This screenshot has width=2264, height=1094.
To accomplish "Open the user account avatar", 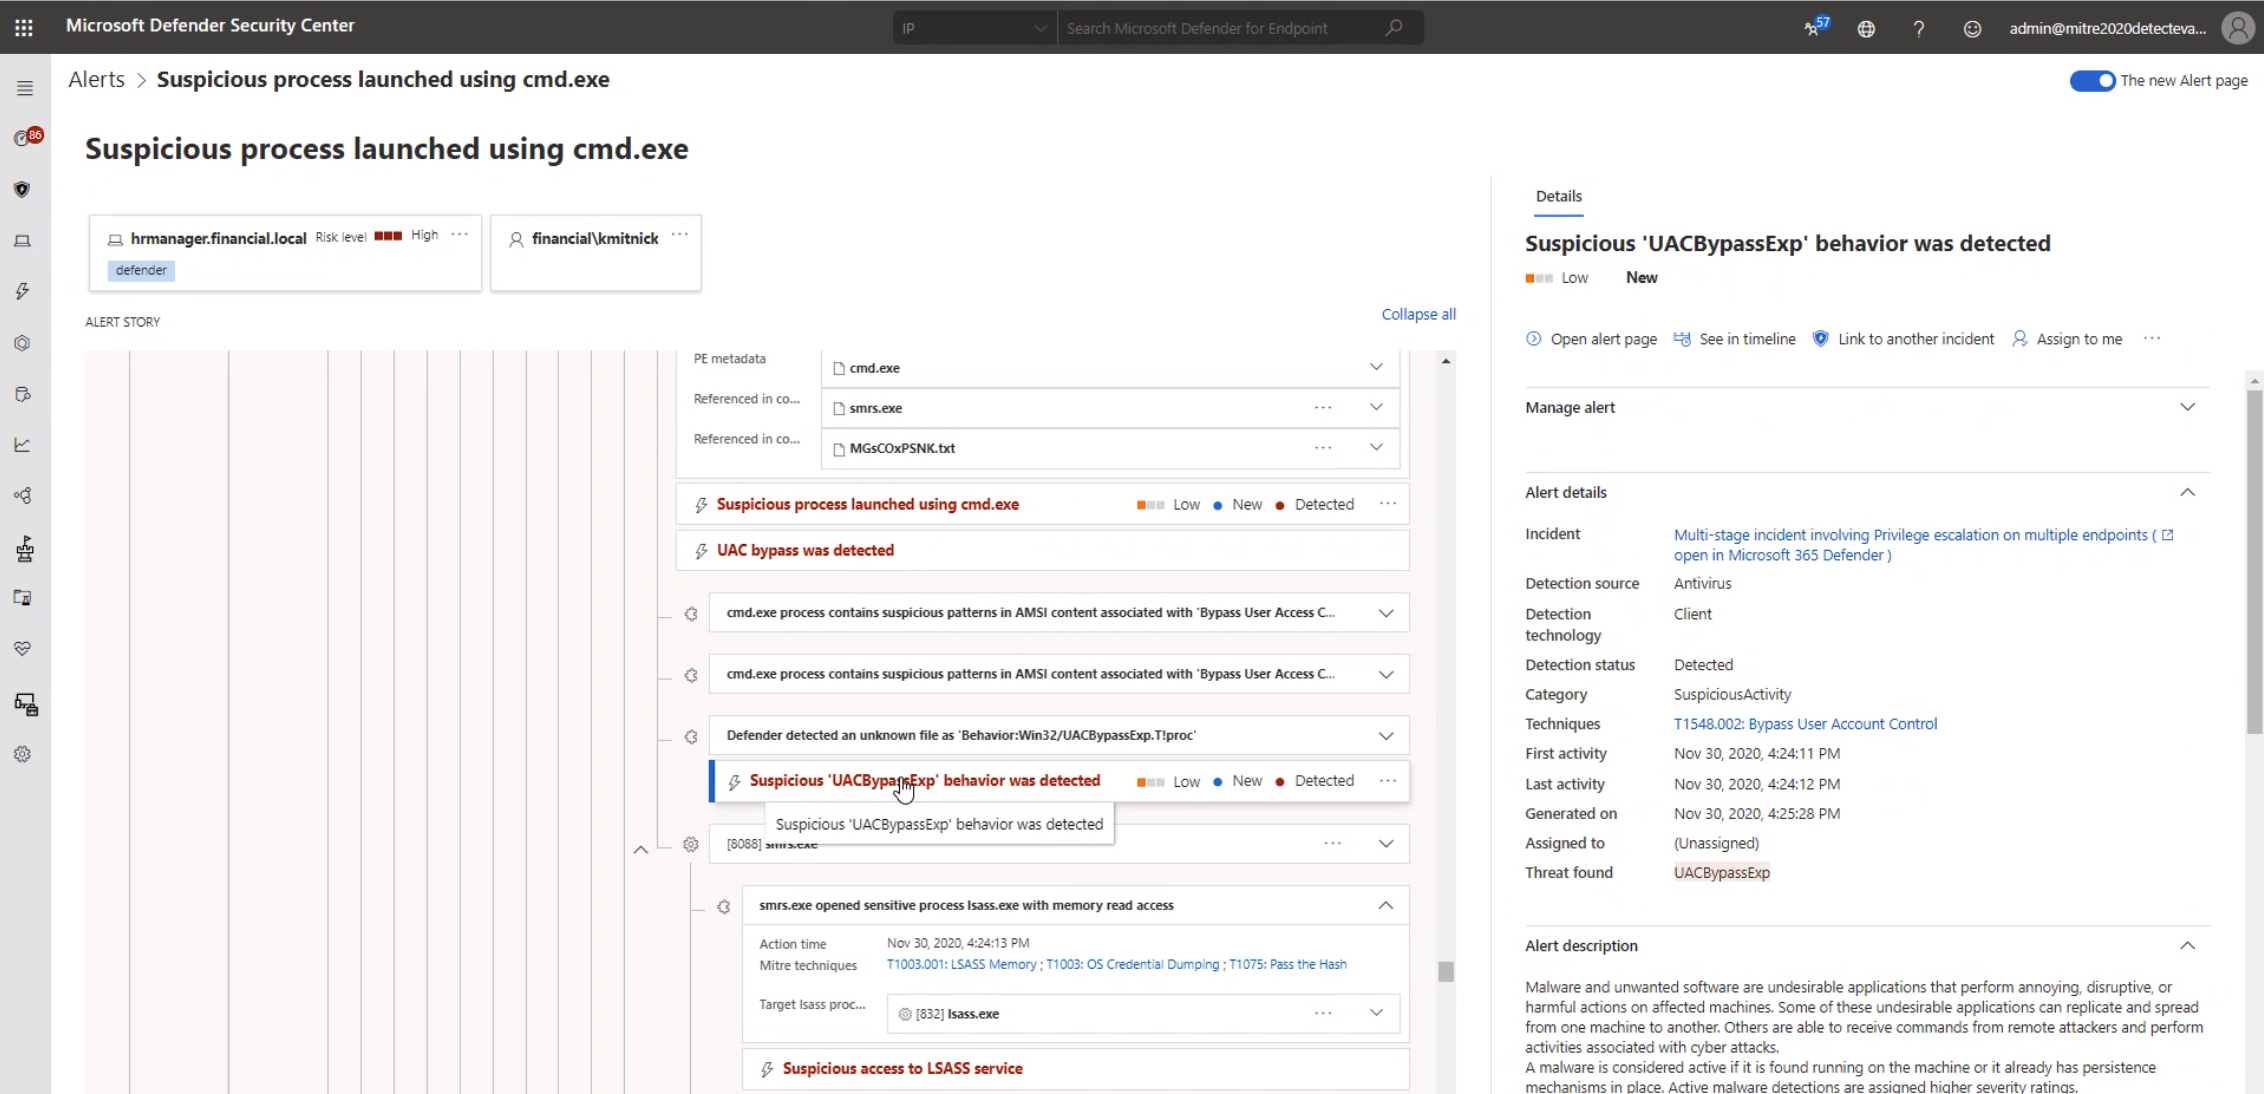I will click(x=2238, y=27).
